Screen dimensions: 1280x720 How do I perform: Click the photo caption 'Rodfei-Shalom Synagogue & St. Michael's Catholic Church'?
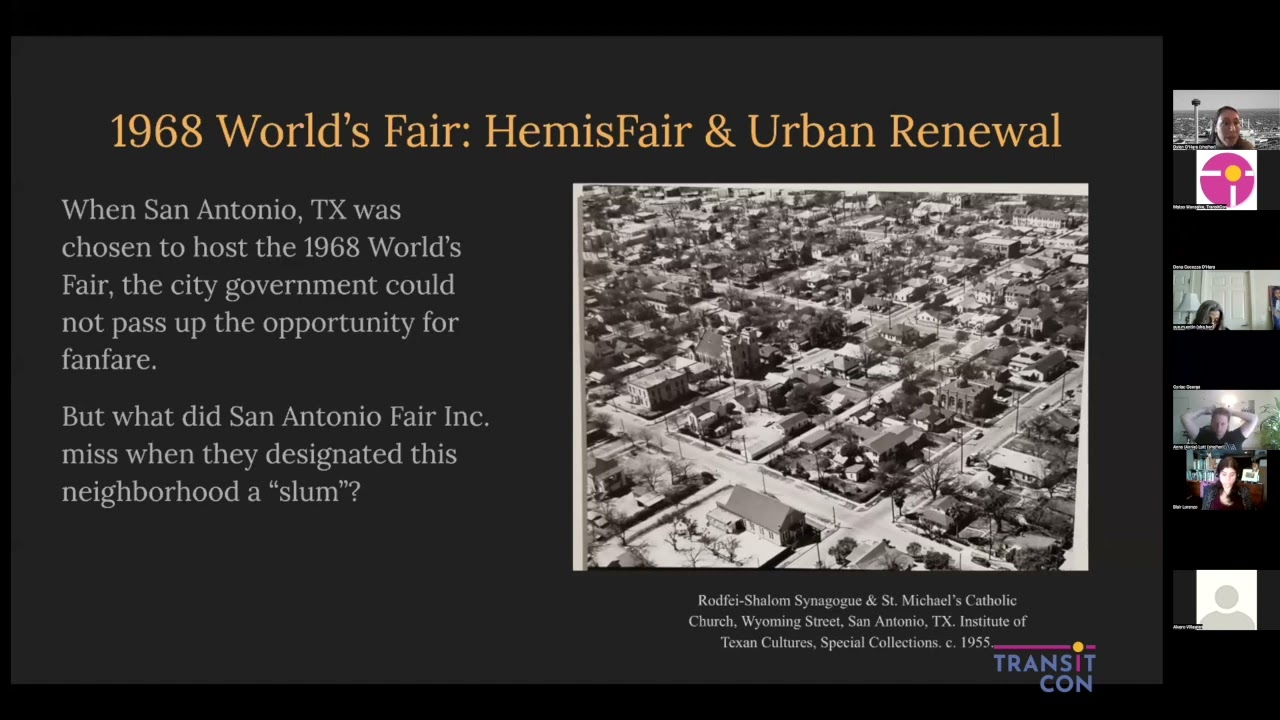857,621
